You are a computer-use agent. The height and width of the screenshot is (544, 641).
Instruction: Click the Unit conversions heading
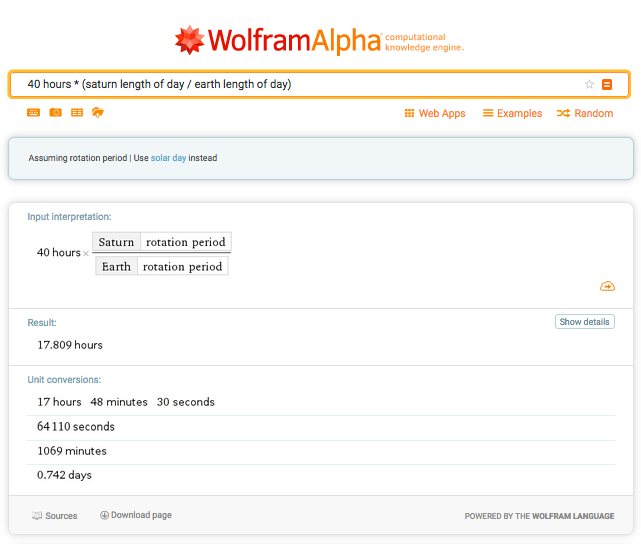click(x=64, y=380)
